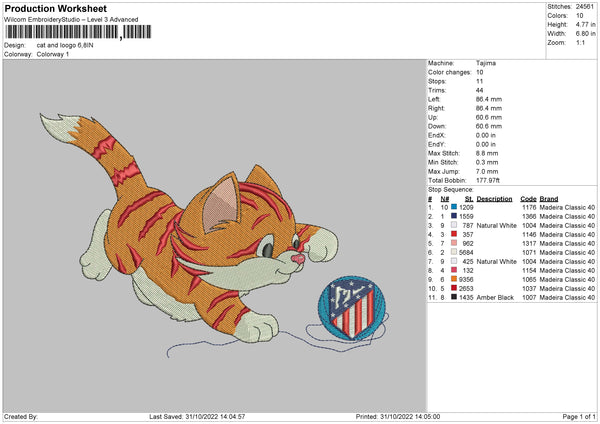Click the barcode under the worksheet title
Viewport: 600px width, 424px height.
(x=78, y=32)
